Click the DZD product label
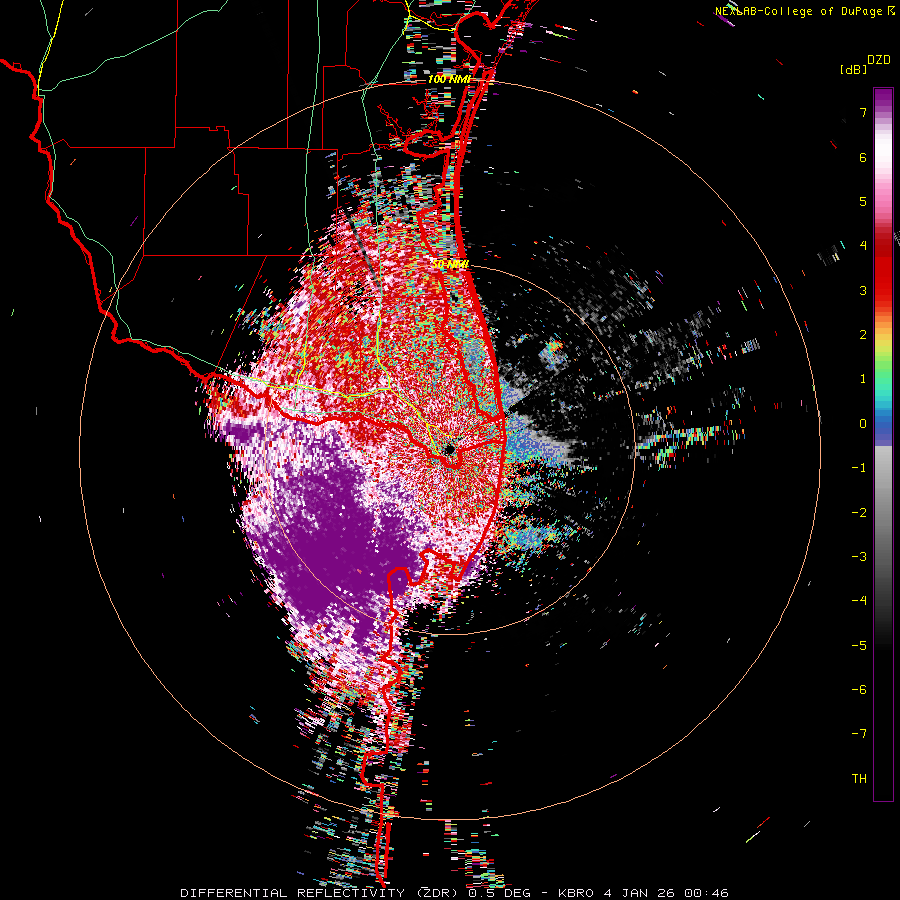 [x=878, y=59]
